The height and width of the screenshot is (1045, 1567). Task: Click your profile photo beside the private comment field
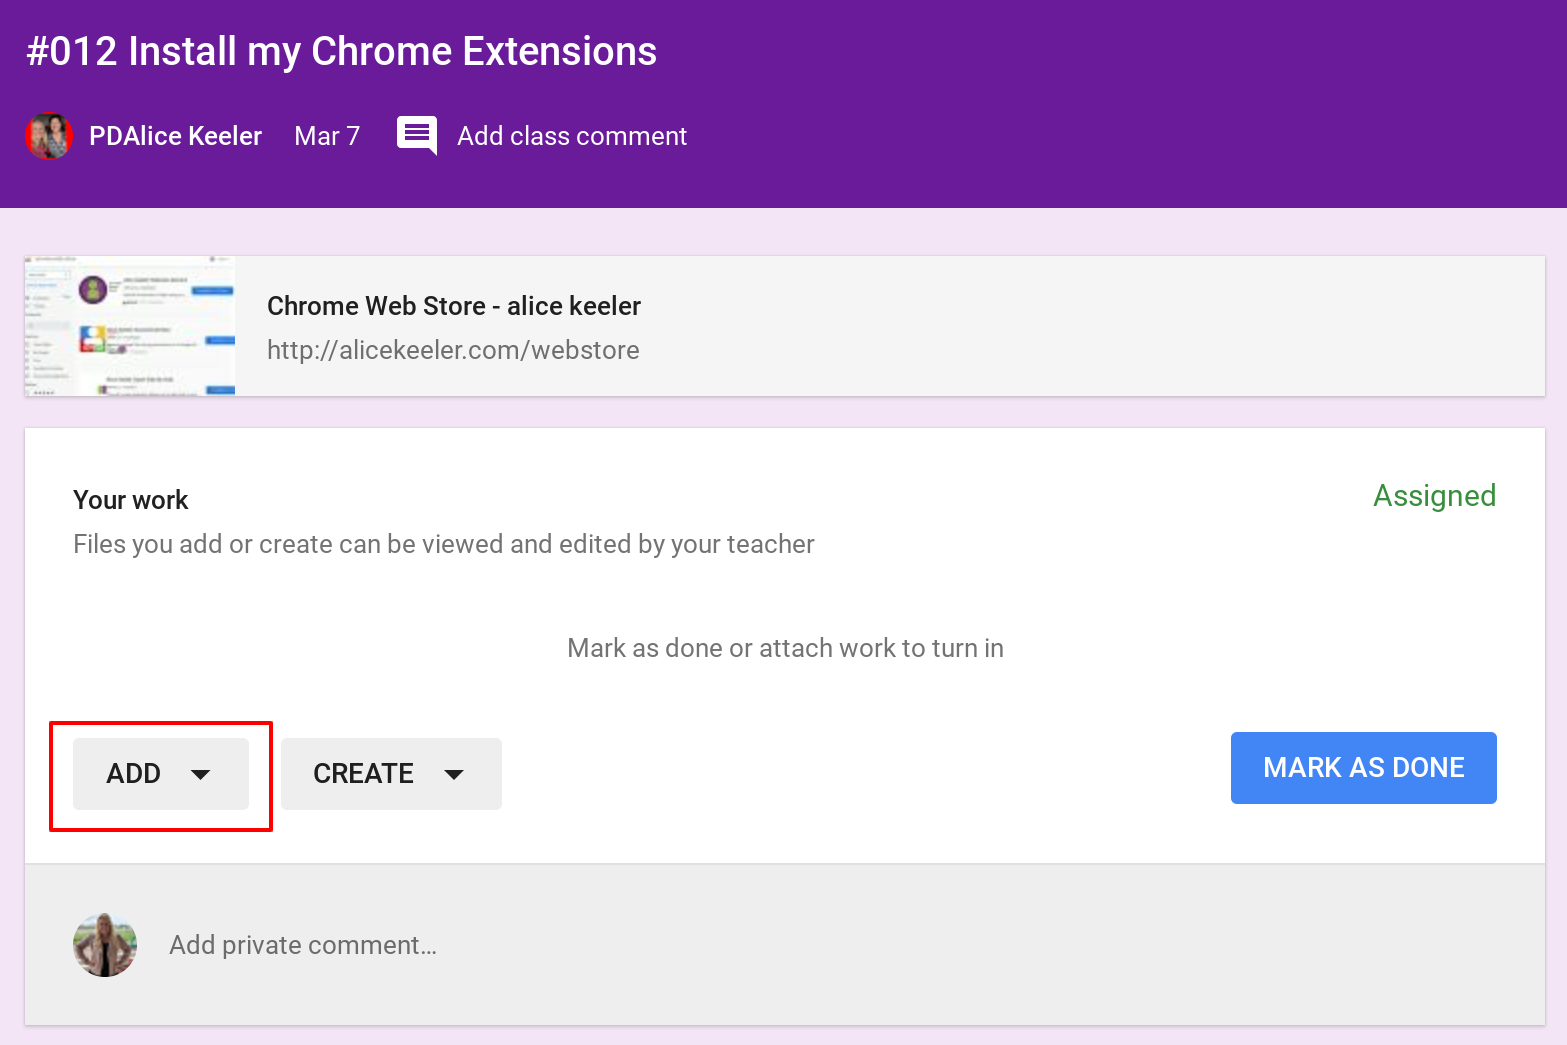pos(105,945)
